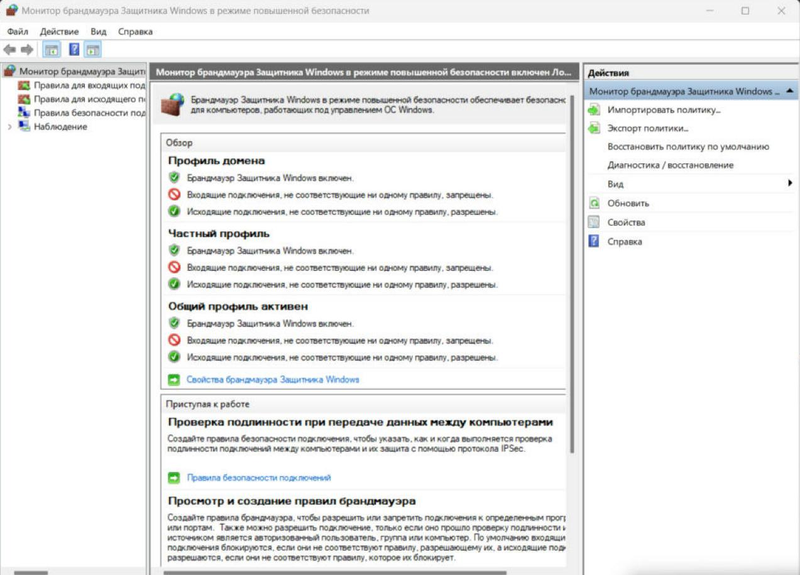The width and height of the screenshot is (800, 575).
Task: Click Проверка подлинности при передаче данных heading
Action: click(360, 422)
